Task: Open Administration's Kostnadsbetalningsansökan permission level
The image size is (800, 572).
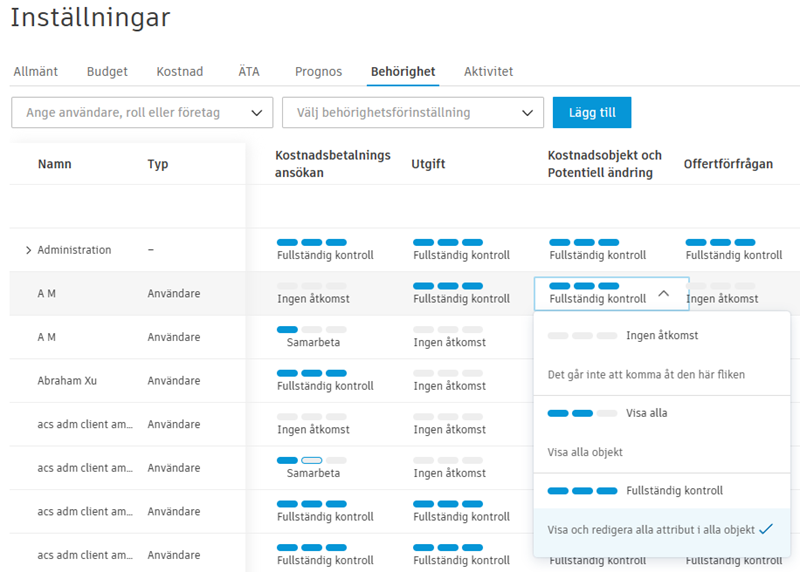Action: [x=325, y=250]
